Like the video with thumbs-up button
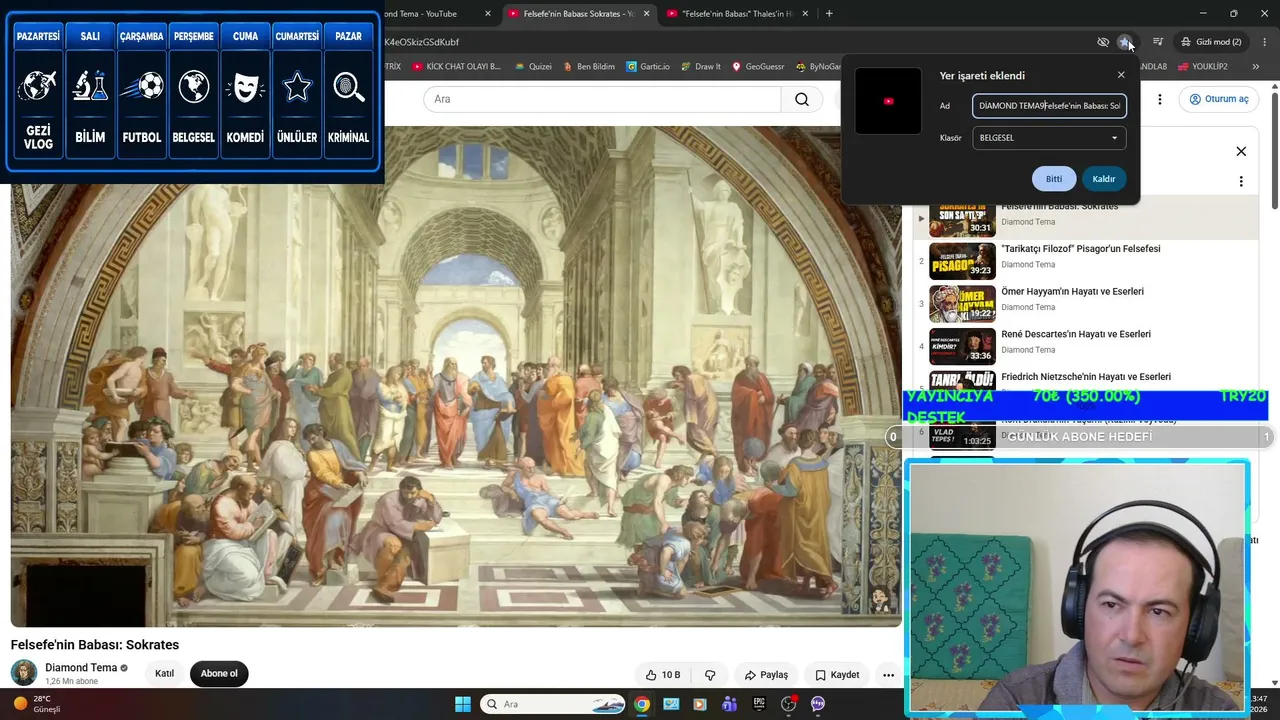The image size is (1280, 720). click(663, 675)
